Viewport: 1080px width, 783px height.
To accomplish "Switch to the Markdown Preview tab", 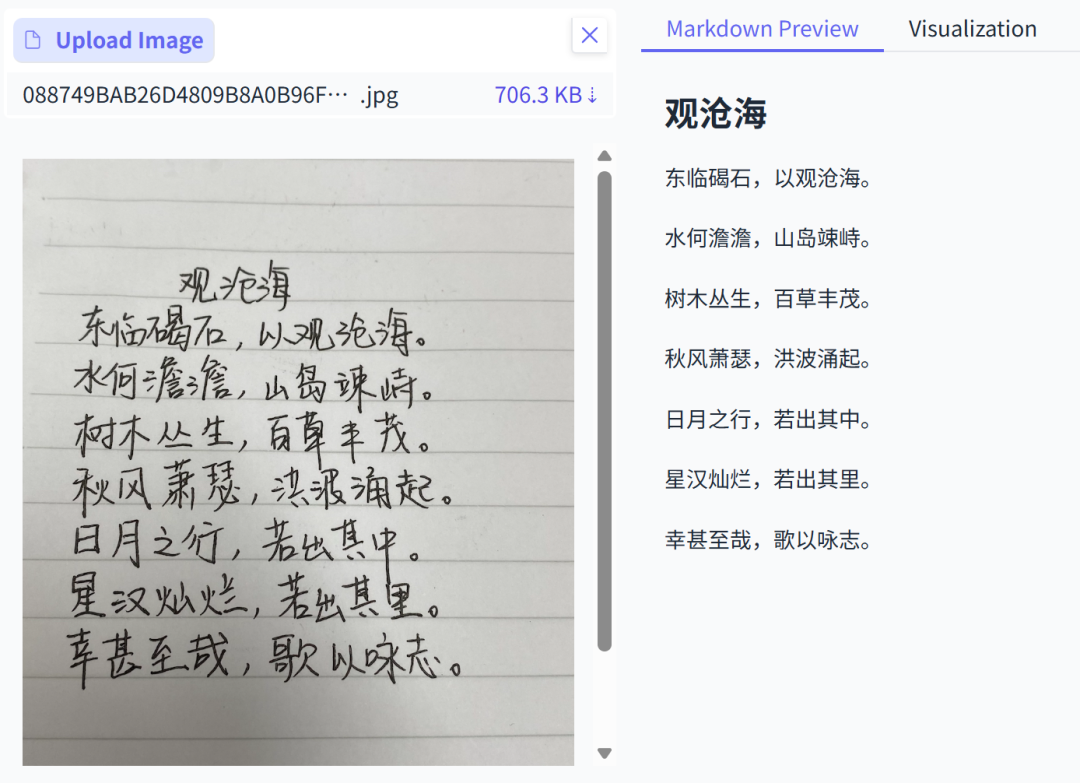I will (x=762, y=29).
